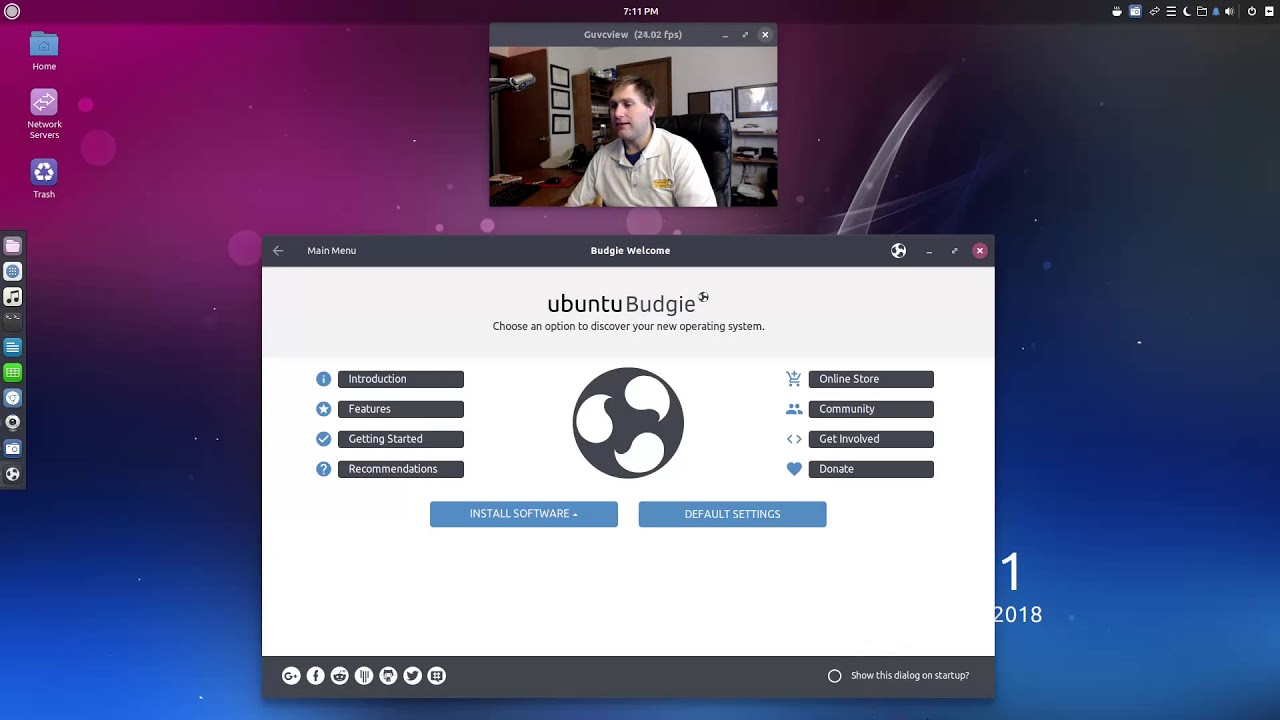Click the power button icon in panel
The width and height of the screenshot is (1280, 720).
[1252, 12]
